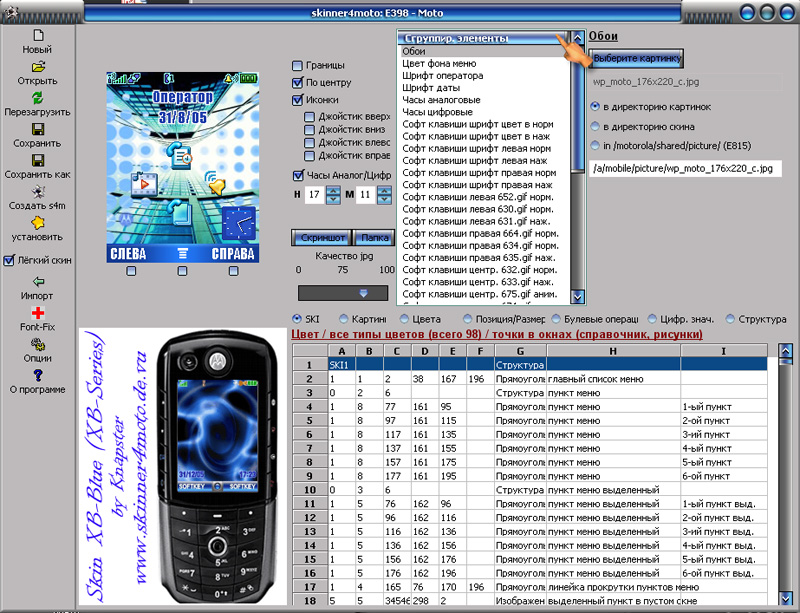Uncheck the Иконки checkbox
Screen dimensions: 800x613
[297, 100]
